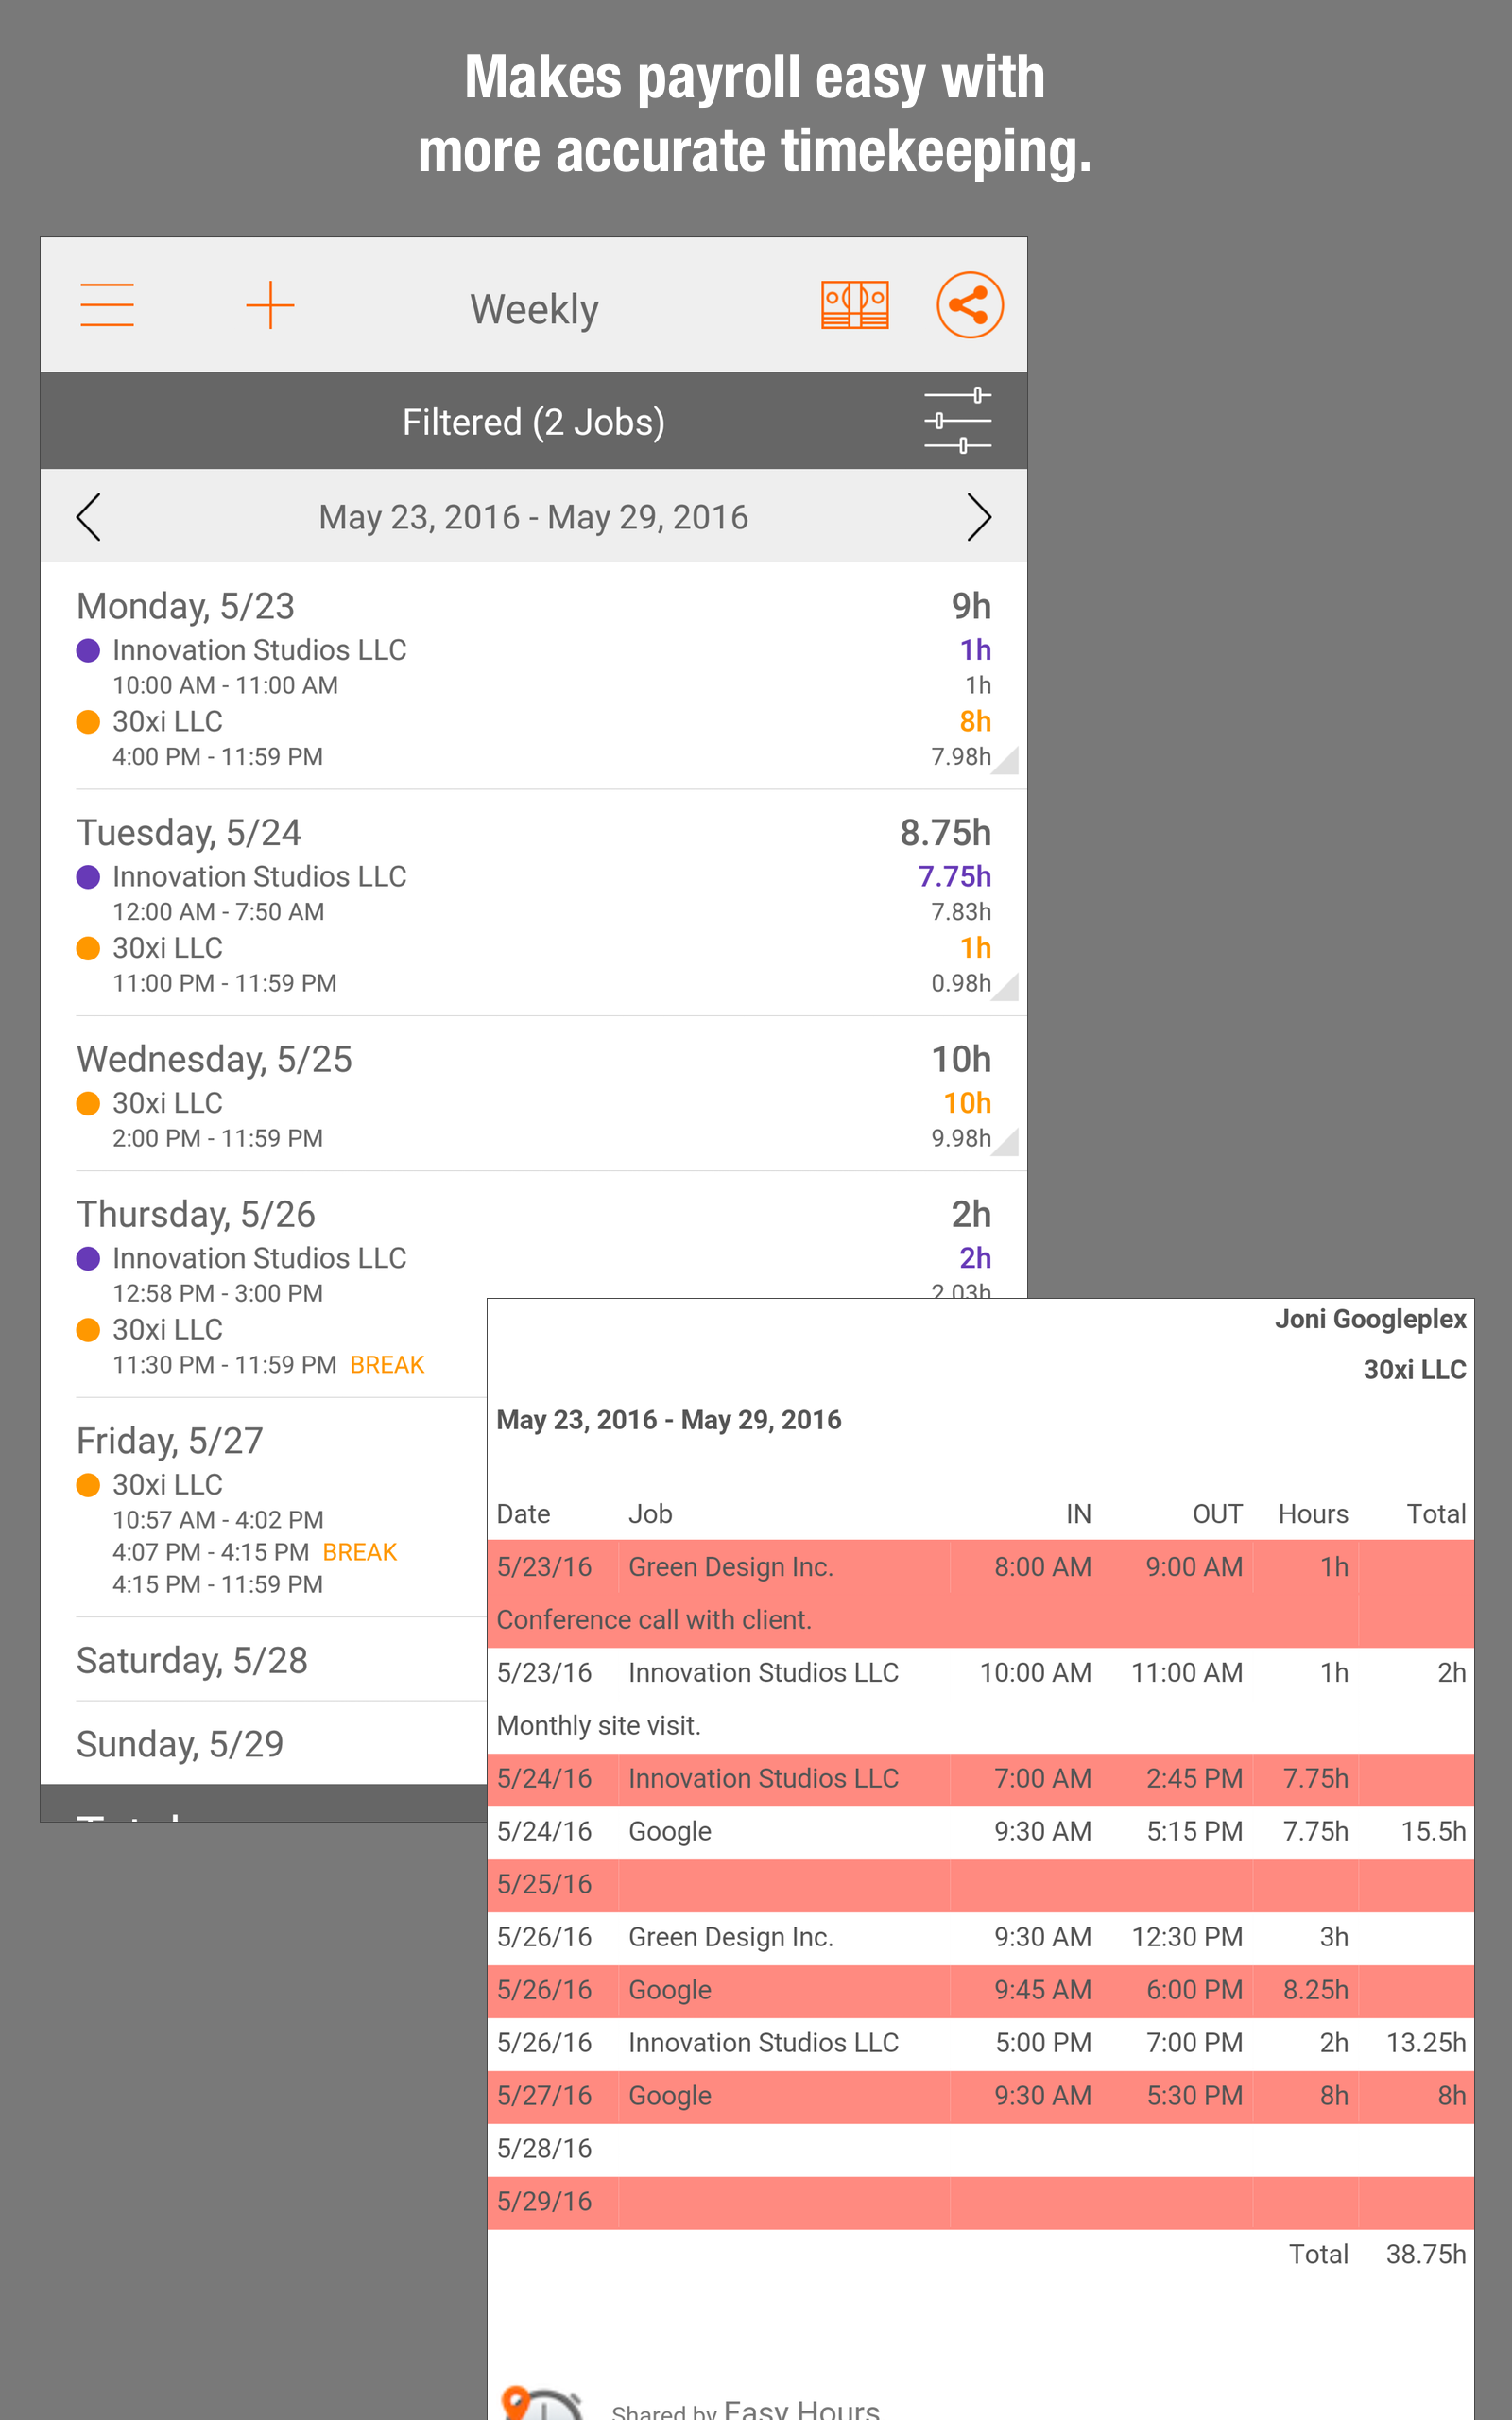Select 5/27/16 Google report row
The image size is (1512, 2420).
point(980,2096)
